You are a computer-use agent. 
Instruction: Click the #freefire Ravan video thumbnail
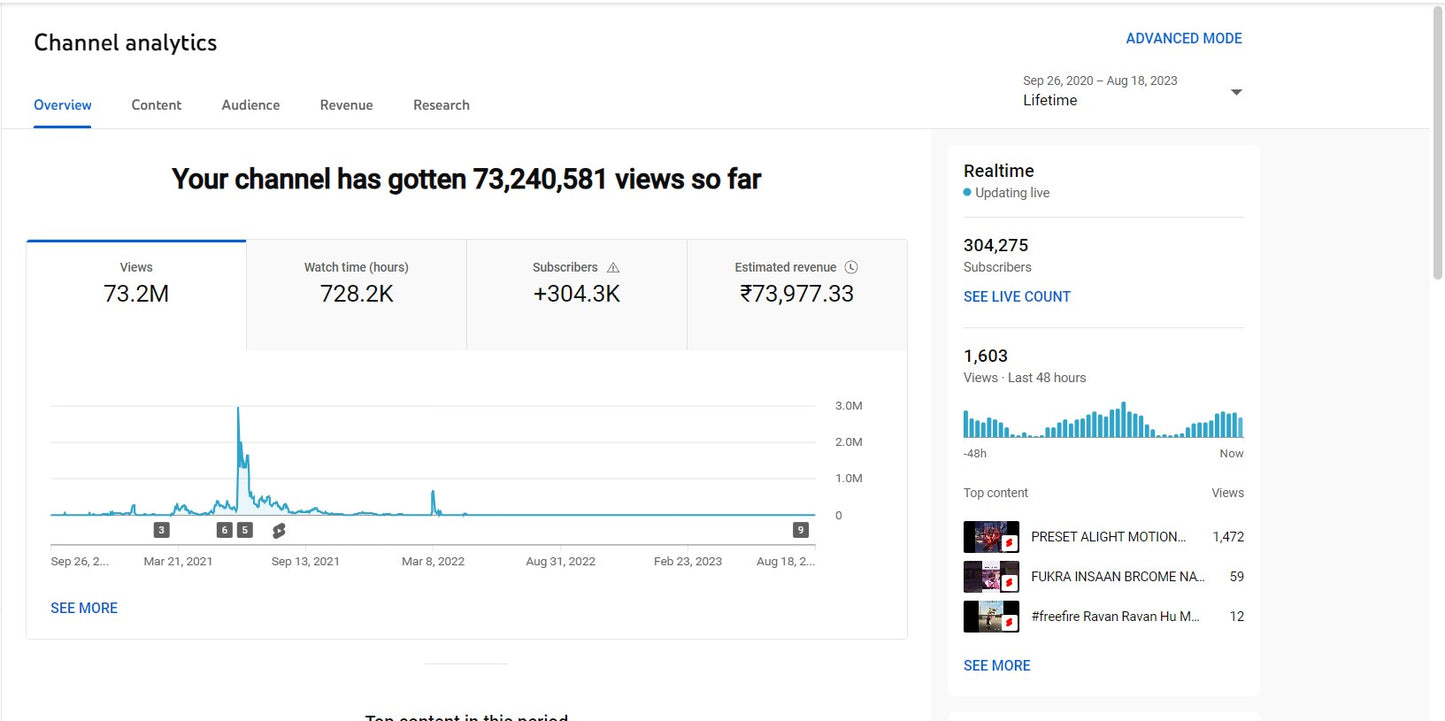(x=990, y=617)
